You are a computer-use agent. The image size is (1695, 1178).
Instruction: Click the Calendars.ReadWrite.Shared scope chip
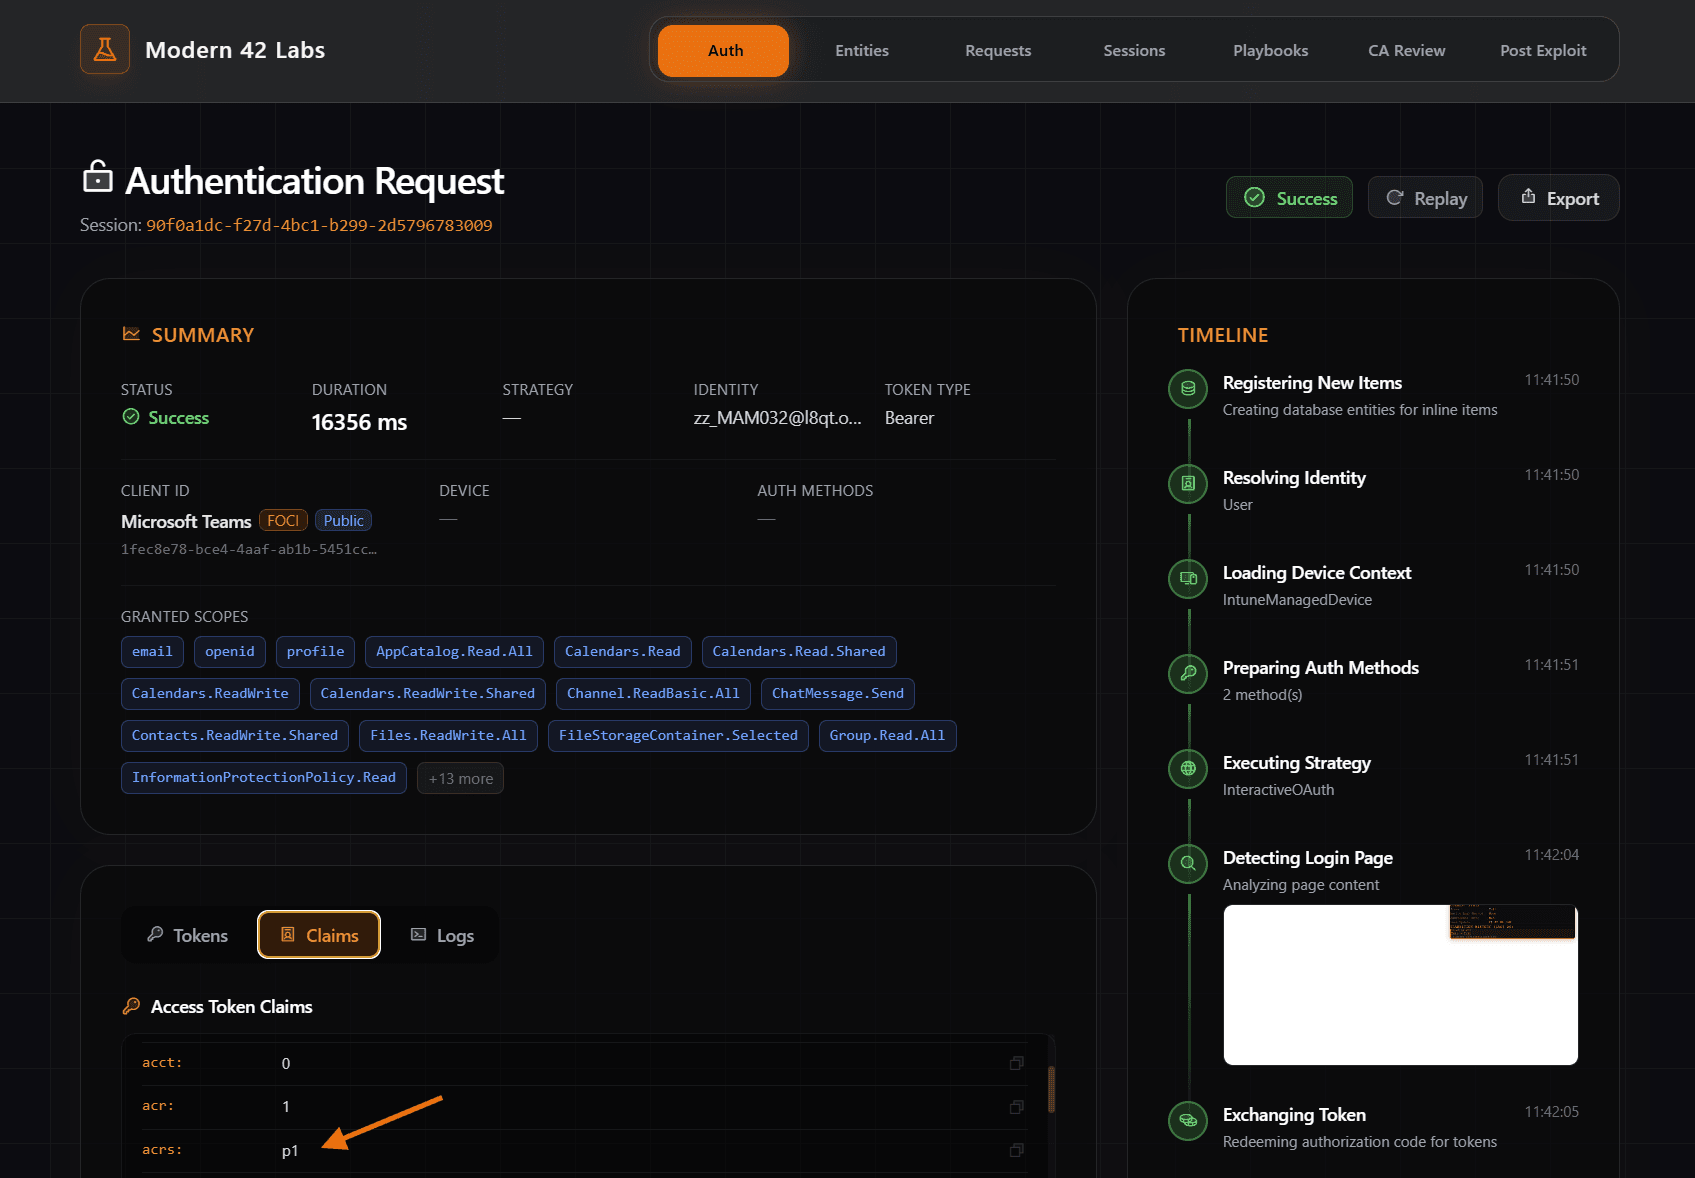pyautogui.click(x=428, y=694)
